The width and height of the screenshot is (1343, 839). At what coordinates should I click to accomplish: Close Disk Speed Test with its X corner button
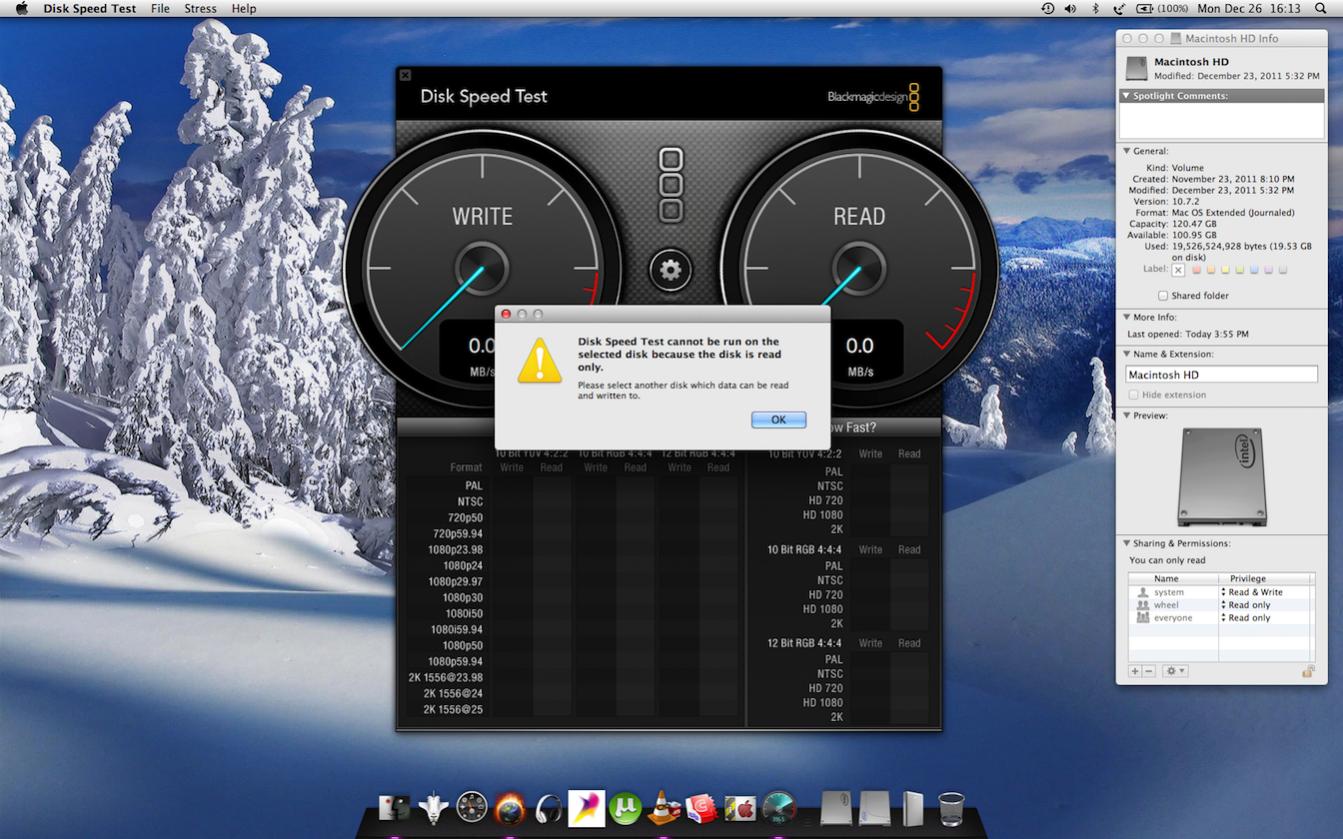pos(405,75)
